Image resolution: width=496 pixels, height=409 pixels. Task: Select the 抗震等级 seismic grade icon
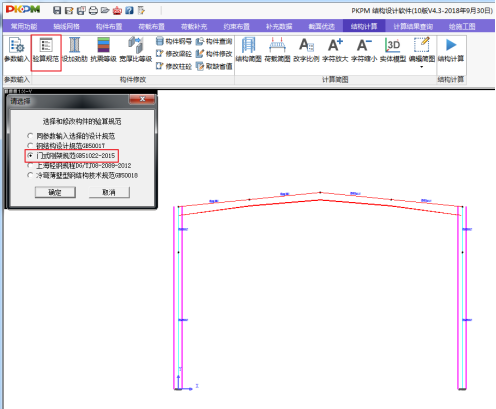(104, 50)
